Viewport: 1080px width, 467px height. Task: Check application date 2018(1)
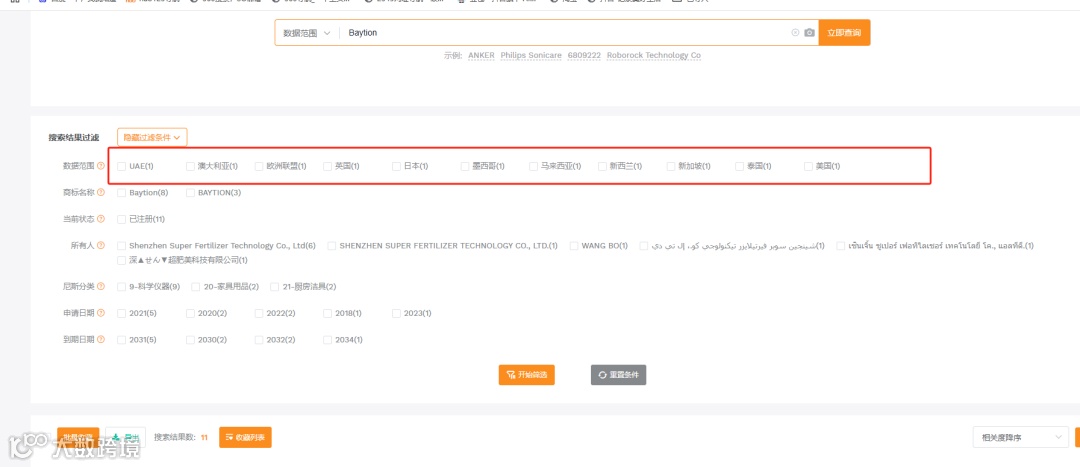tap(328, 313)
